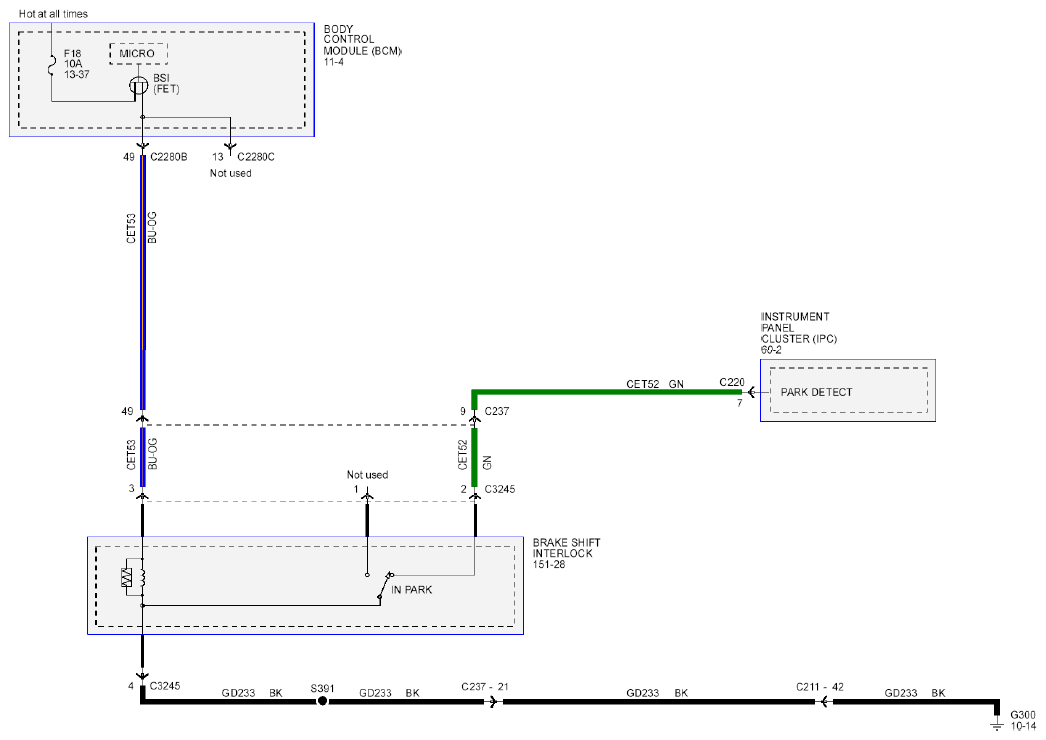Click 'GD233 BK' label left of S391
This screenshot has height=740, width=1046.
pyautogui.click(x=252, y=693)
